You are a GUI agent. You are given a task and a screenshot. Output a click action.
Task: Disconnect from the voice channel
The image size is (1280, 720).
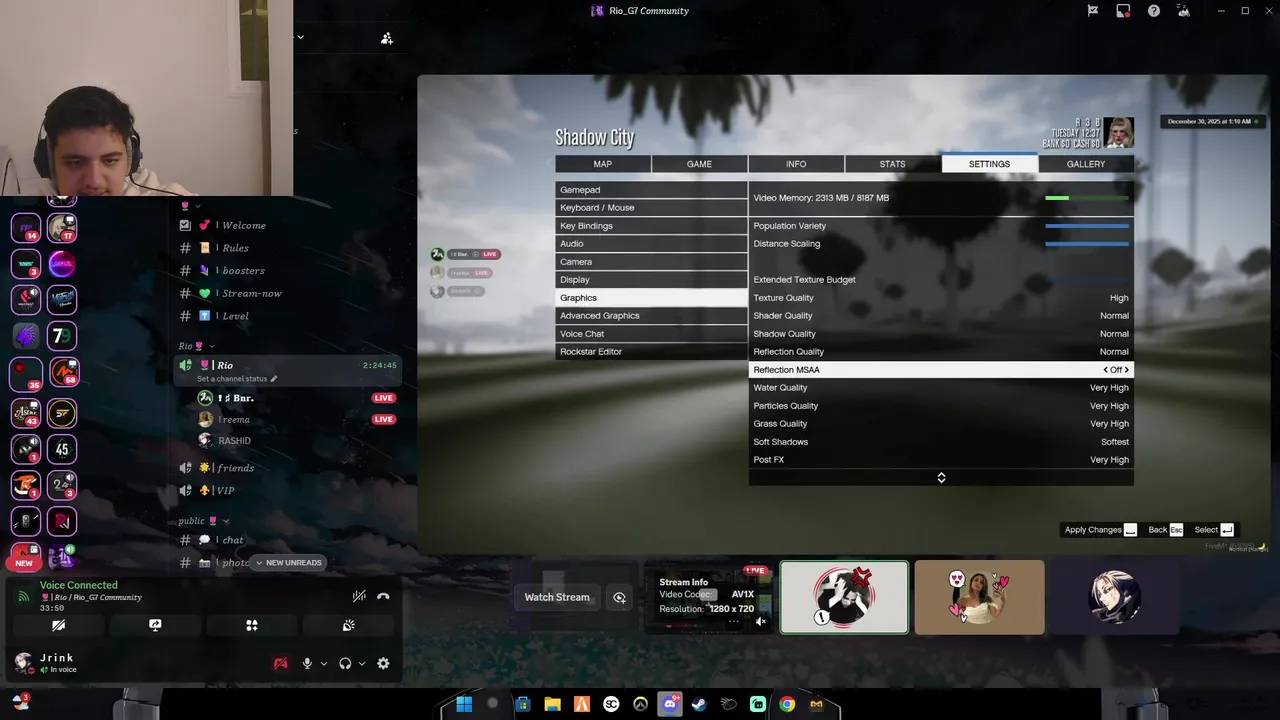point(383,596)
